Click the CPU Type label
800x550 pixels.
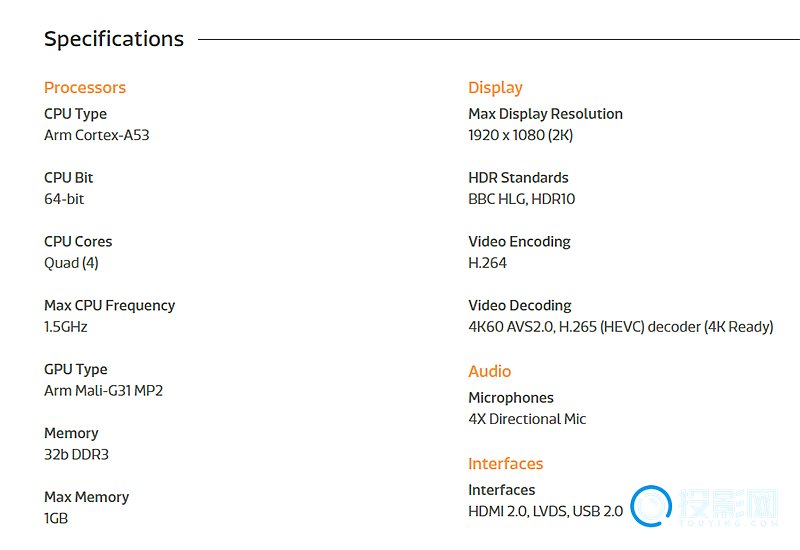[x=75, y=114]
